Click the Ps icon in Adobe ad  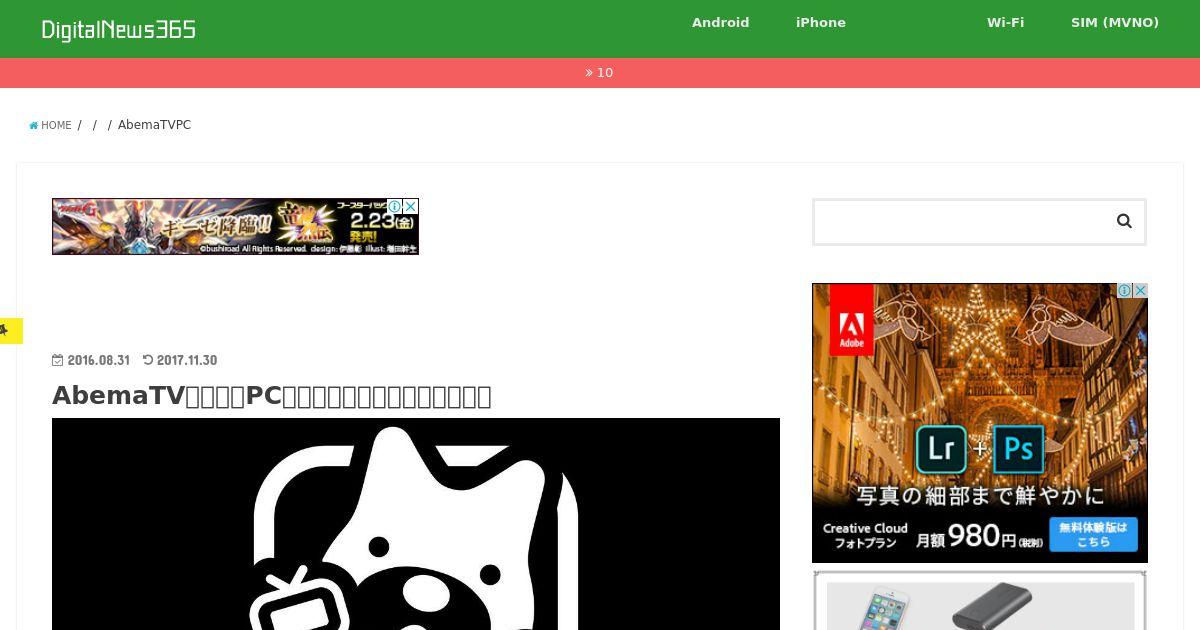pos(1018,450)
